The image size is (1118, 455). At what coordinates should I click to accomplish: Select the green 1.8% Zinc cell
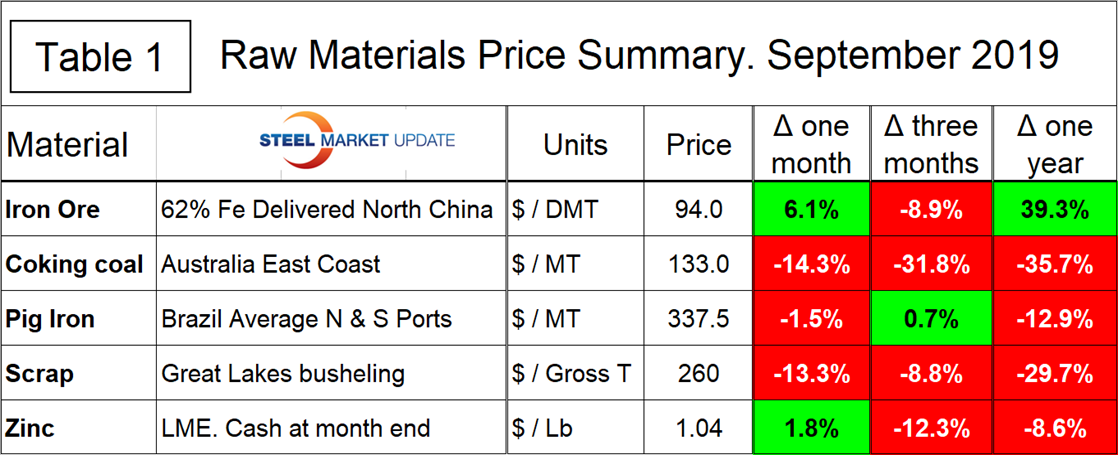tap(811, 428)
